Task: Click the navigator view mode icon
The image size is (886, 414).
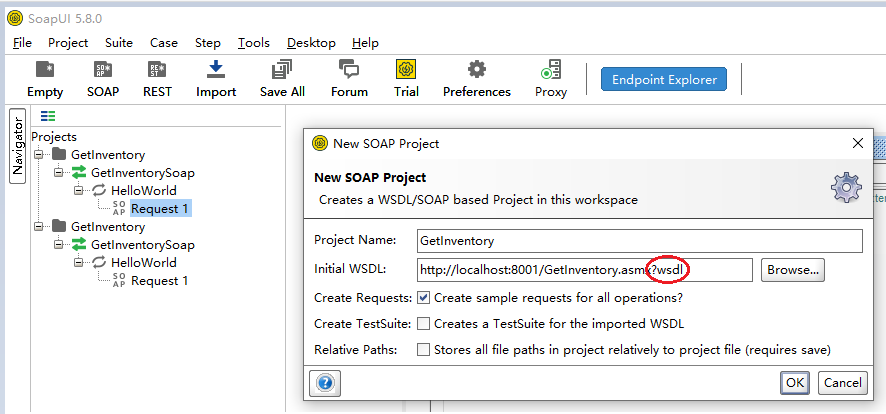Action: (x=49, y=116)
